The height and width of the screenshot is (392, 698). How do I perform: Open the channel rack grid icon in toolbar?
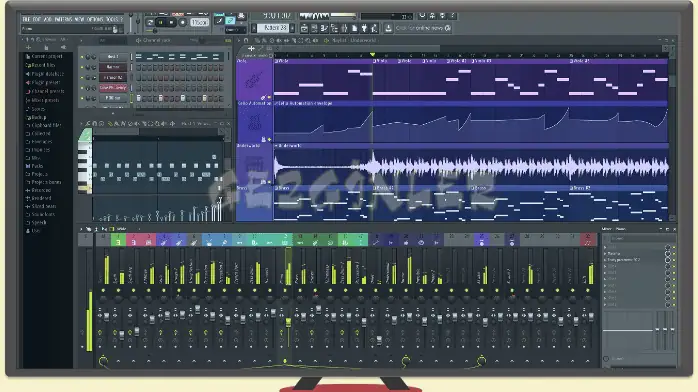click(314, 28)
